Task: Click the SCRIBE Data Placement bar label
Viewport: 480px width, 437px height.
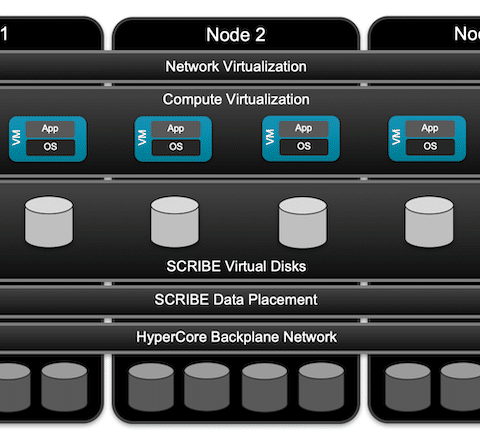Action: [x=236, y=299]
